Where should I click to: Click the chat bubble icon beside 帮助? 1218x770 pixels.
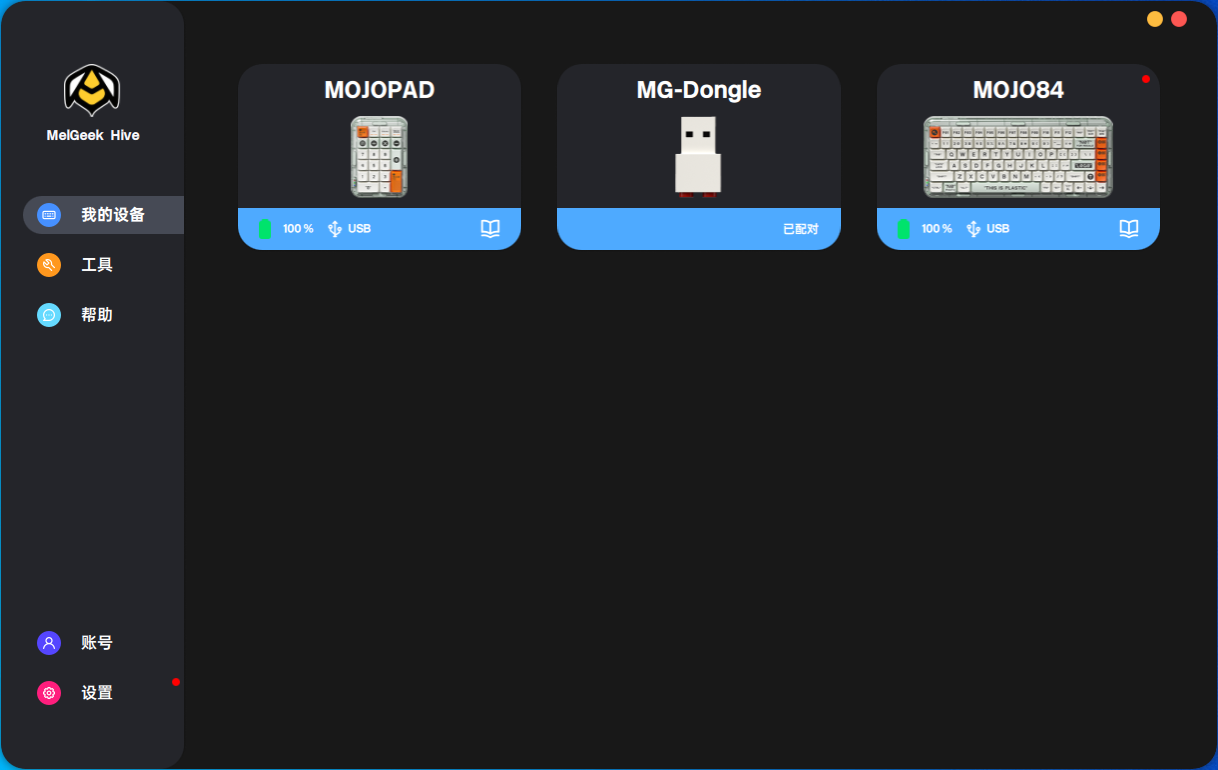click(49, 315)
